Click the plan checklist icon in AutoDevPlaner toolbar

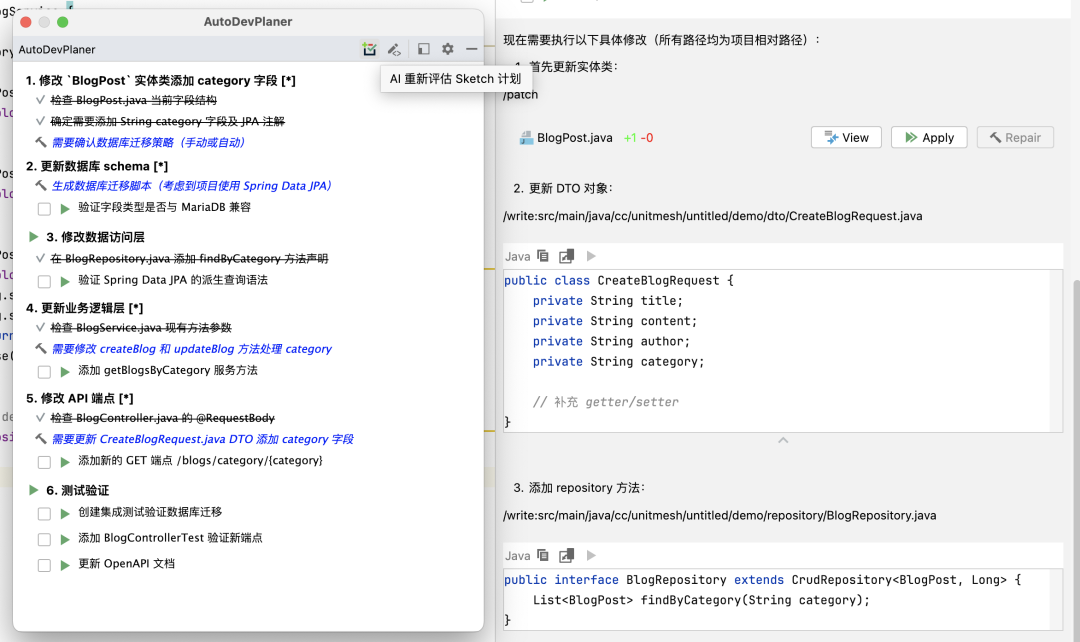click(368, 48)
